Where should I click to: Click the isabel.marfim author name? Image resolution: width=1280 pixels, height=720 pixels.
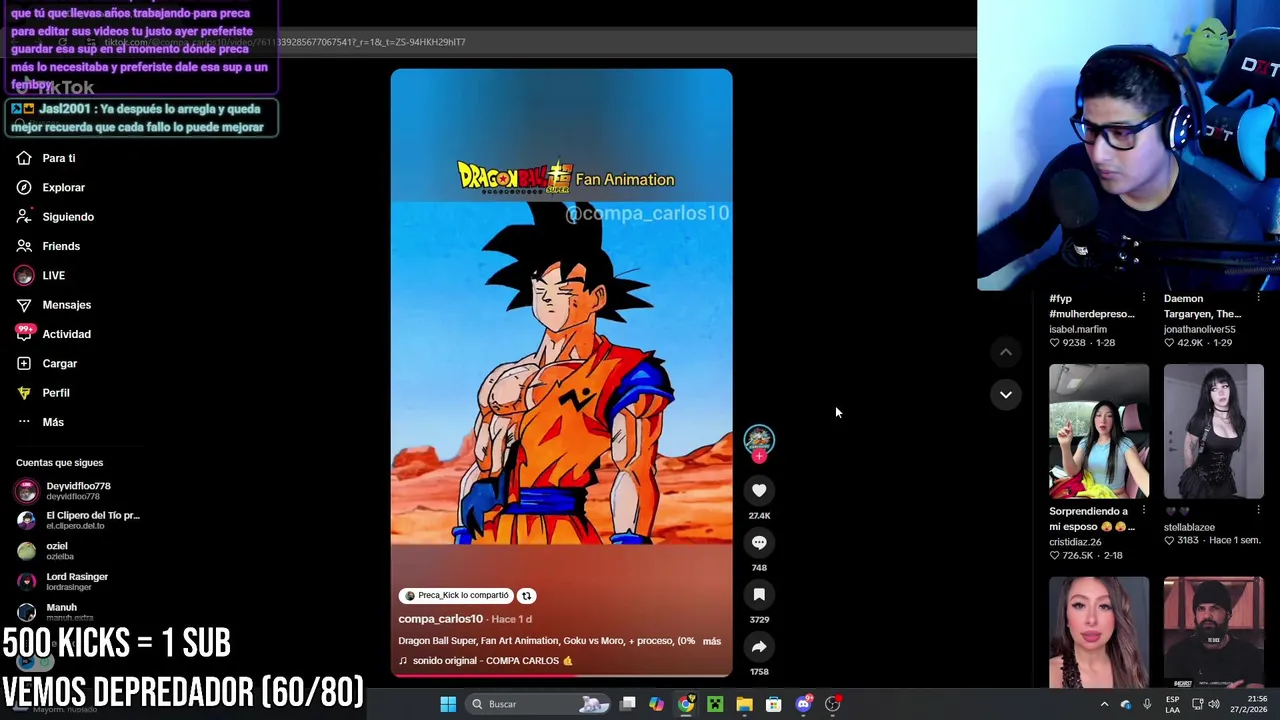pyautogui.click(x=1077, y=329)
